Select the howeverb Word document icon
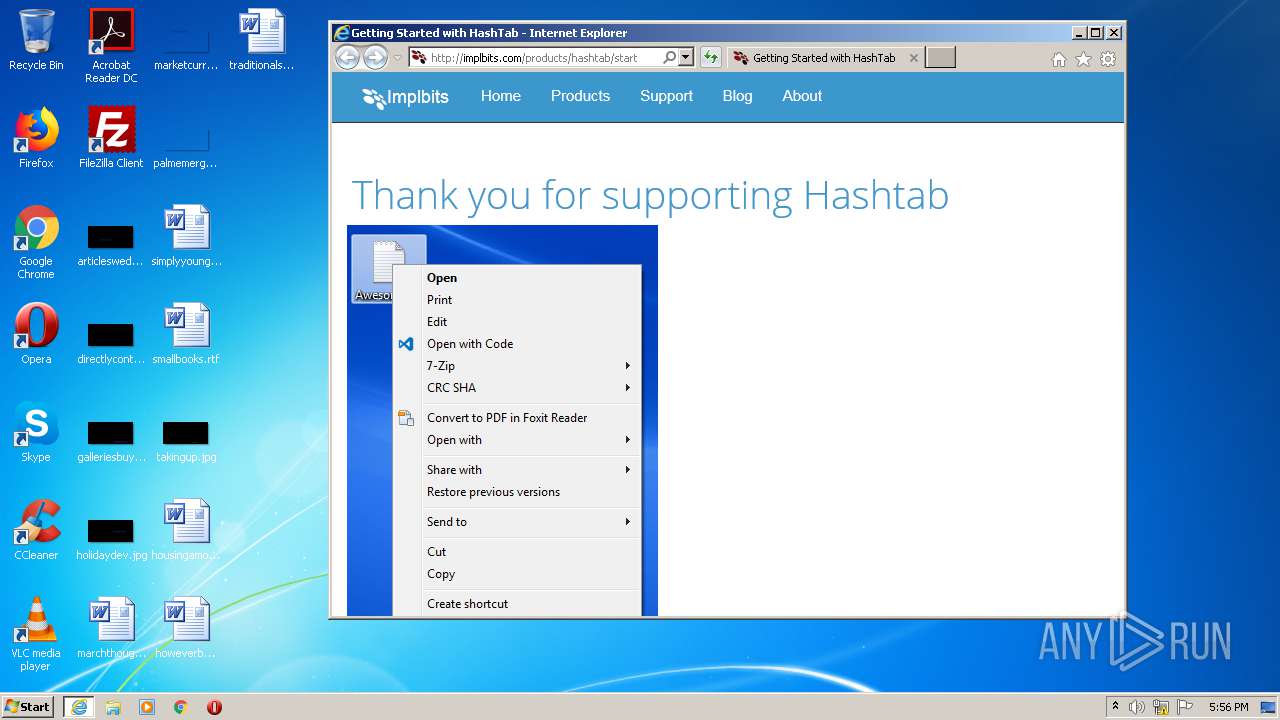 click(x=186, y=628)
